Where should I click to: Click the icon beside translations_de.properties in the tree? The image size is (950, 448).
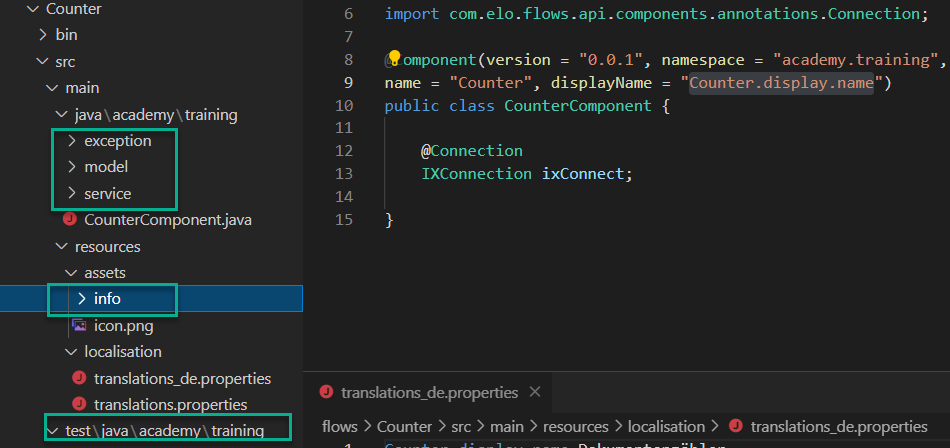pyautogui.click(x=79, y=378)
